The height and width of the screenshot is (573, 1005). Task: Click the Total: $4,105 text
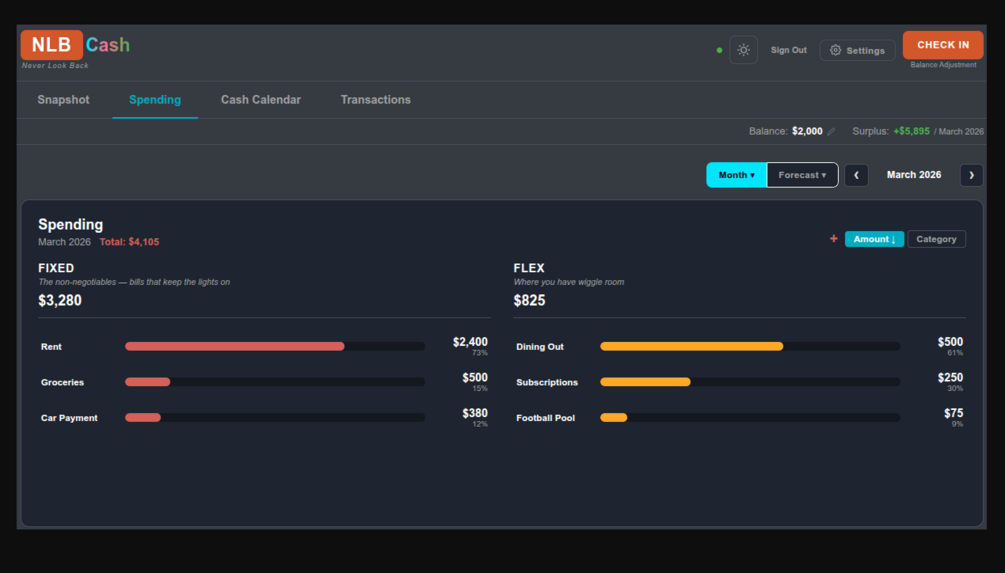click(x=129, y=242)
